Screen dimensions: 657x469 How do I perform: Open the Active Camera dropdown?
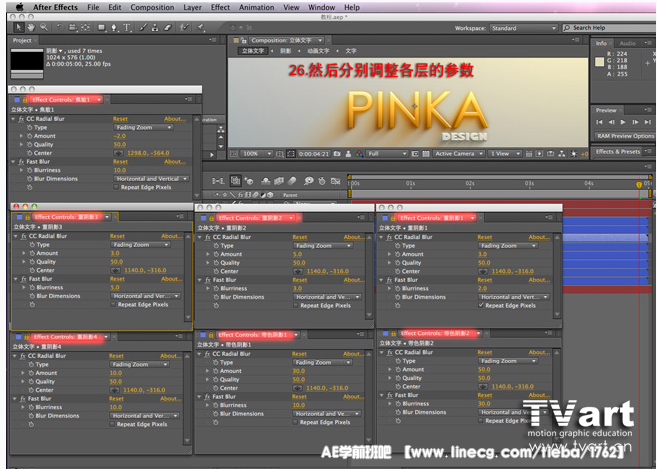coord(458,154)
